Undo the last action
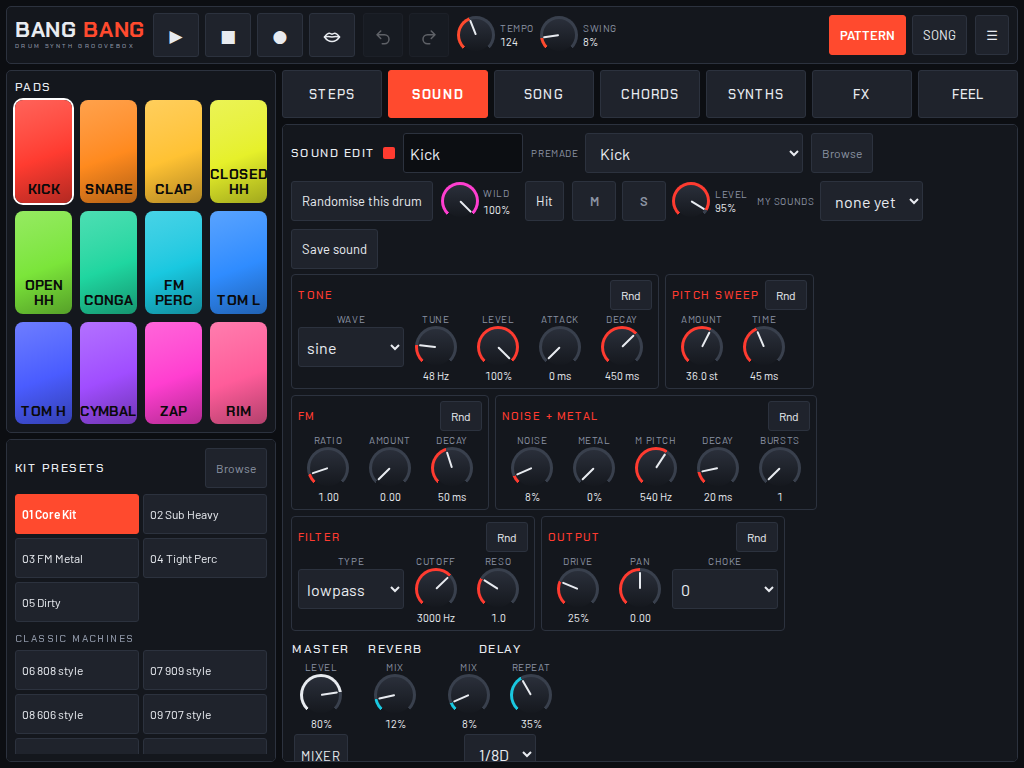Screen dimensions: 1024x768 383,35
